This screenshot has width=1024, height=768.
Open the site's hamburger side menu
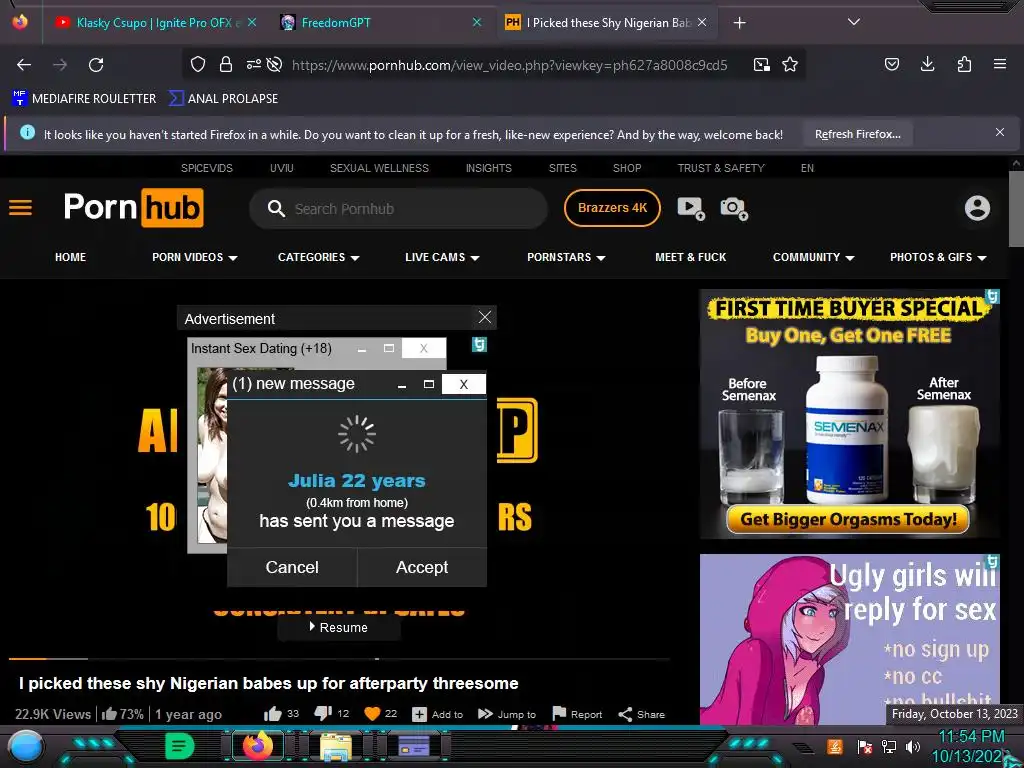tap(20, 208)
